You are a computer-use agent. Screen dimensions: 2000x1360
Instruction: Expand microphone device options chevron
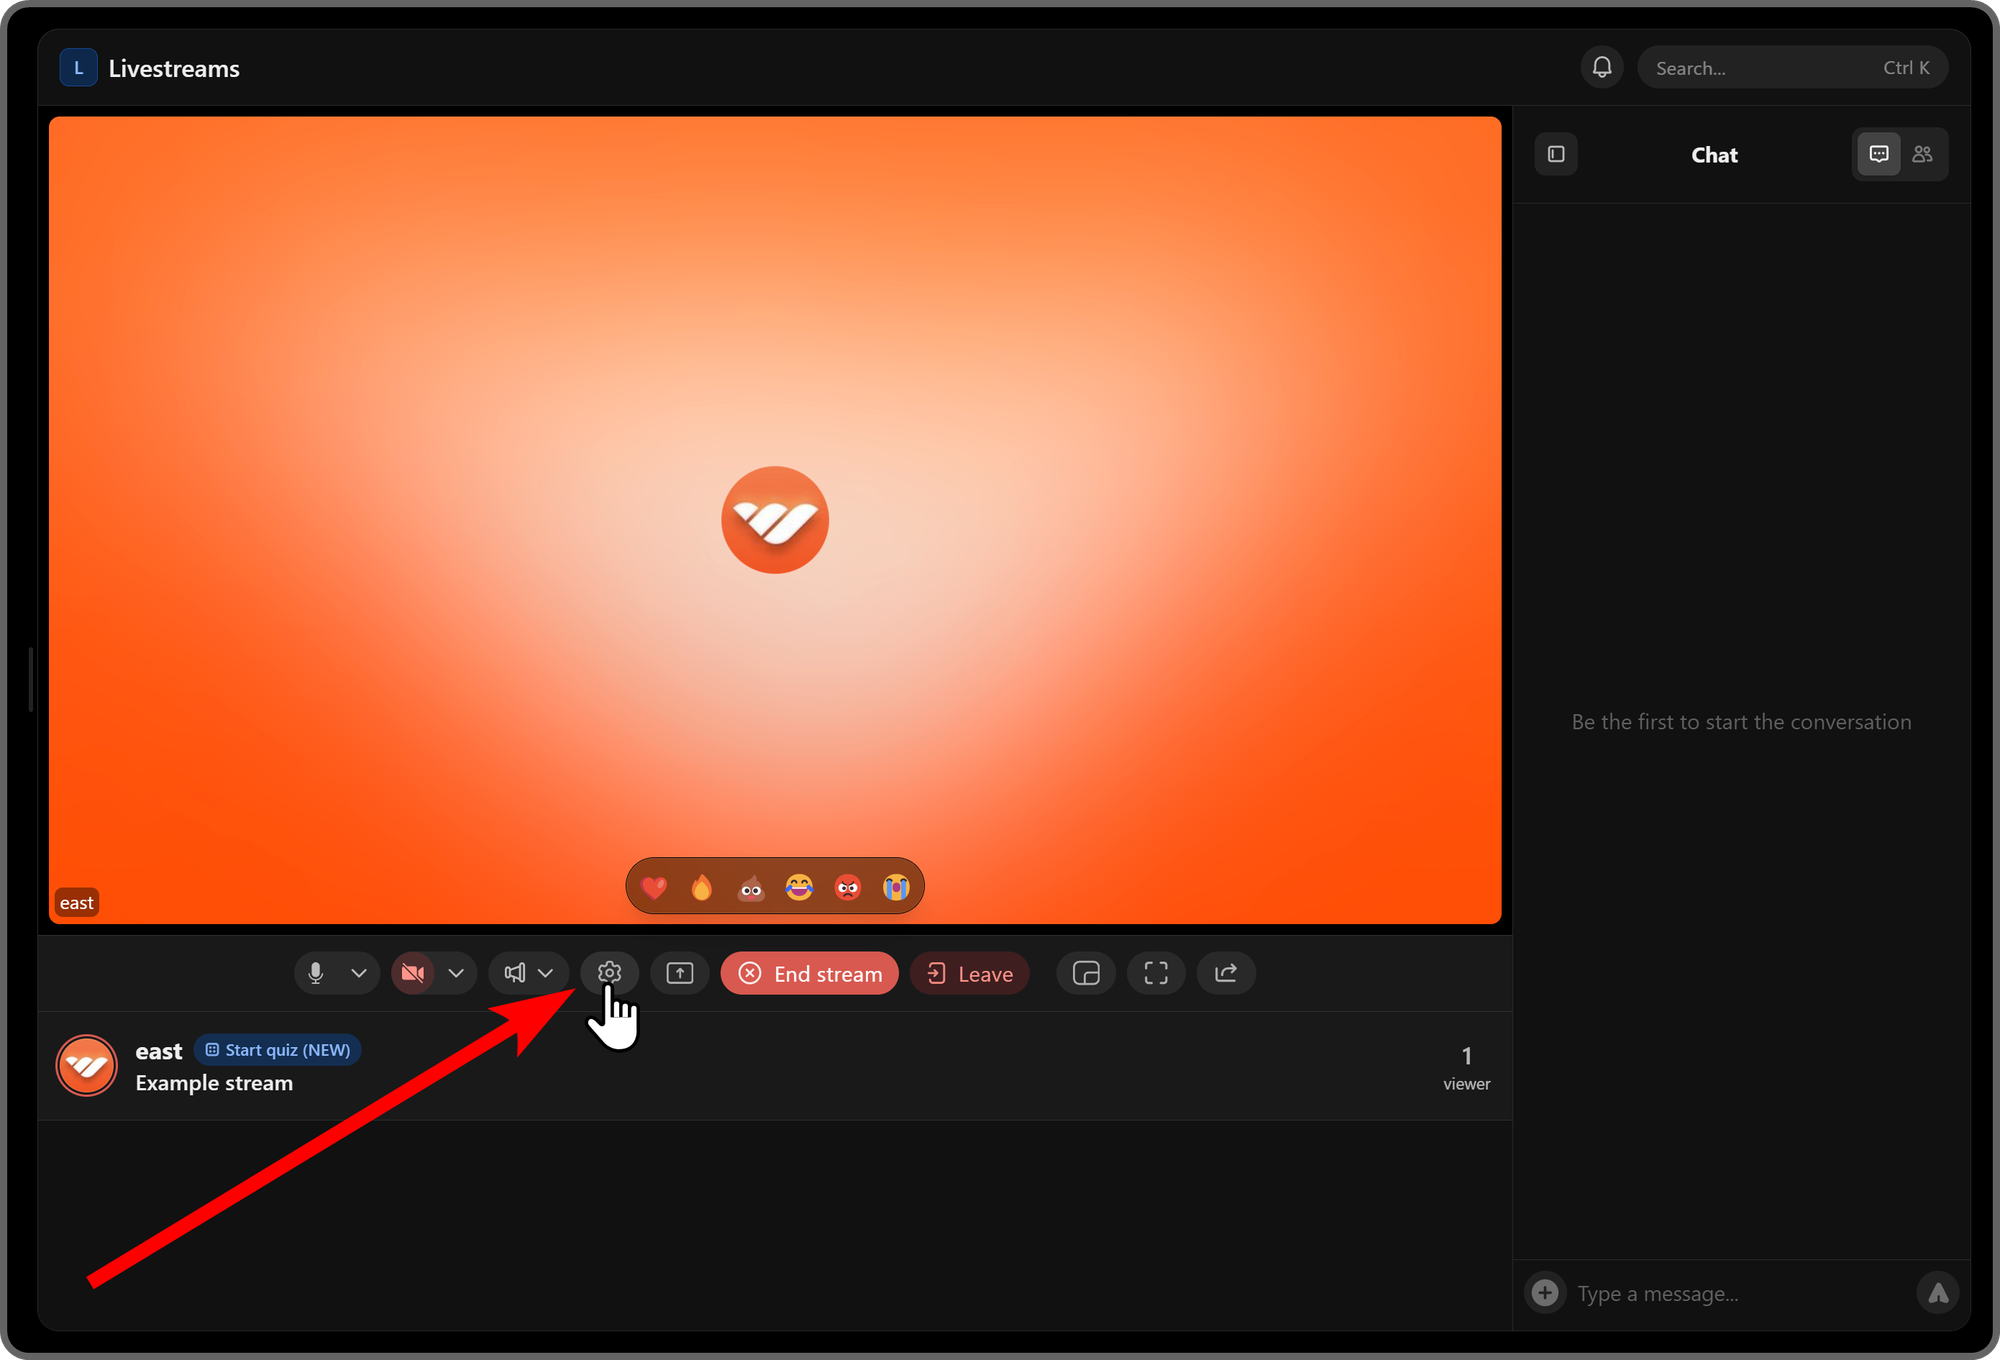click(359, 973)
